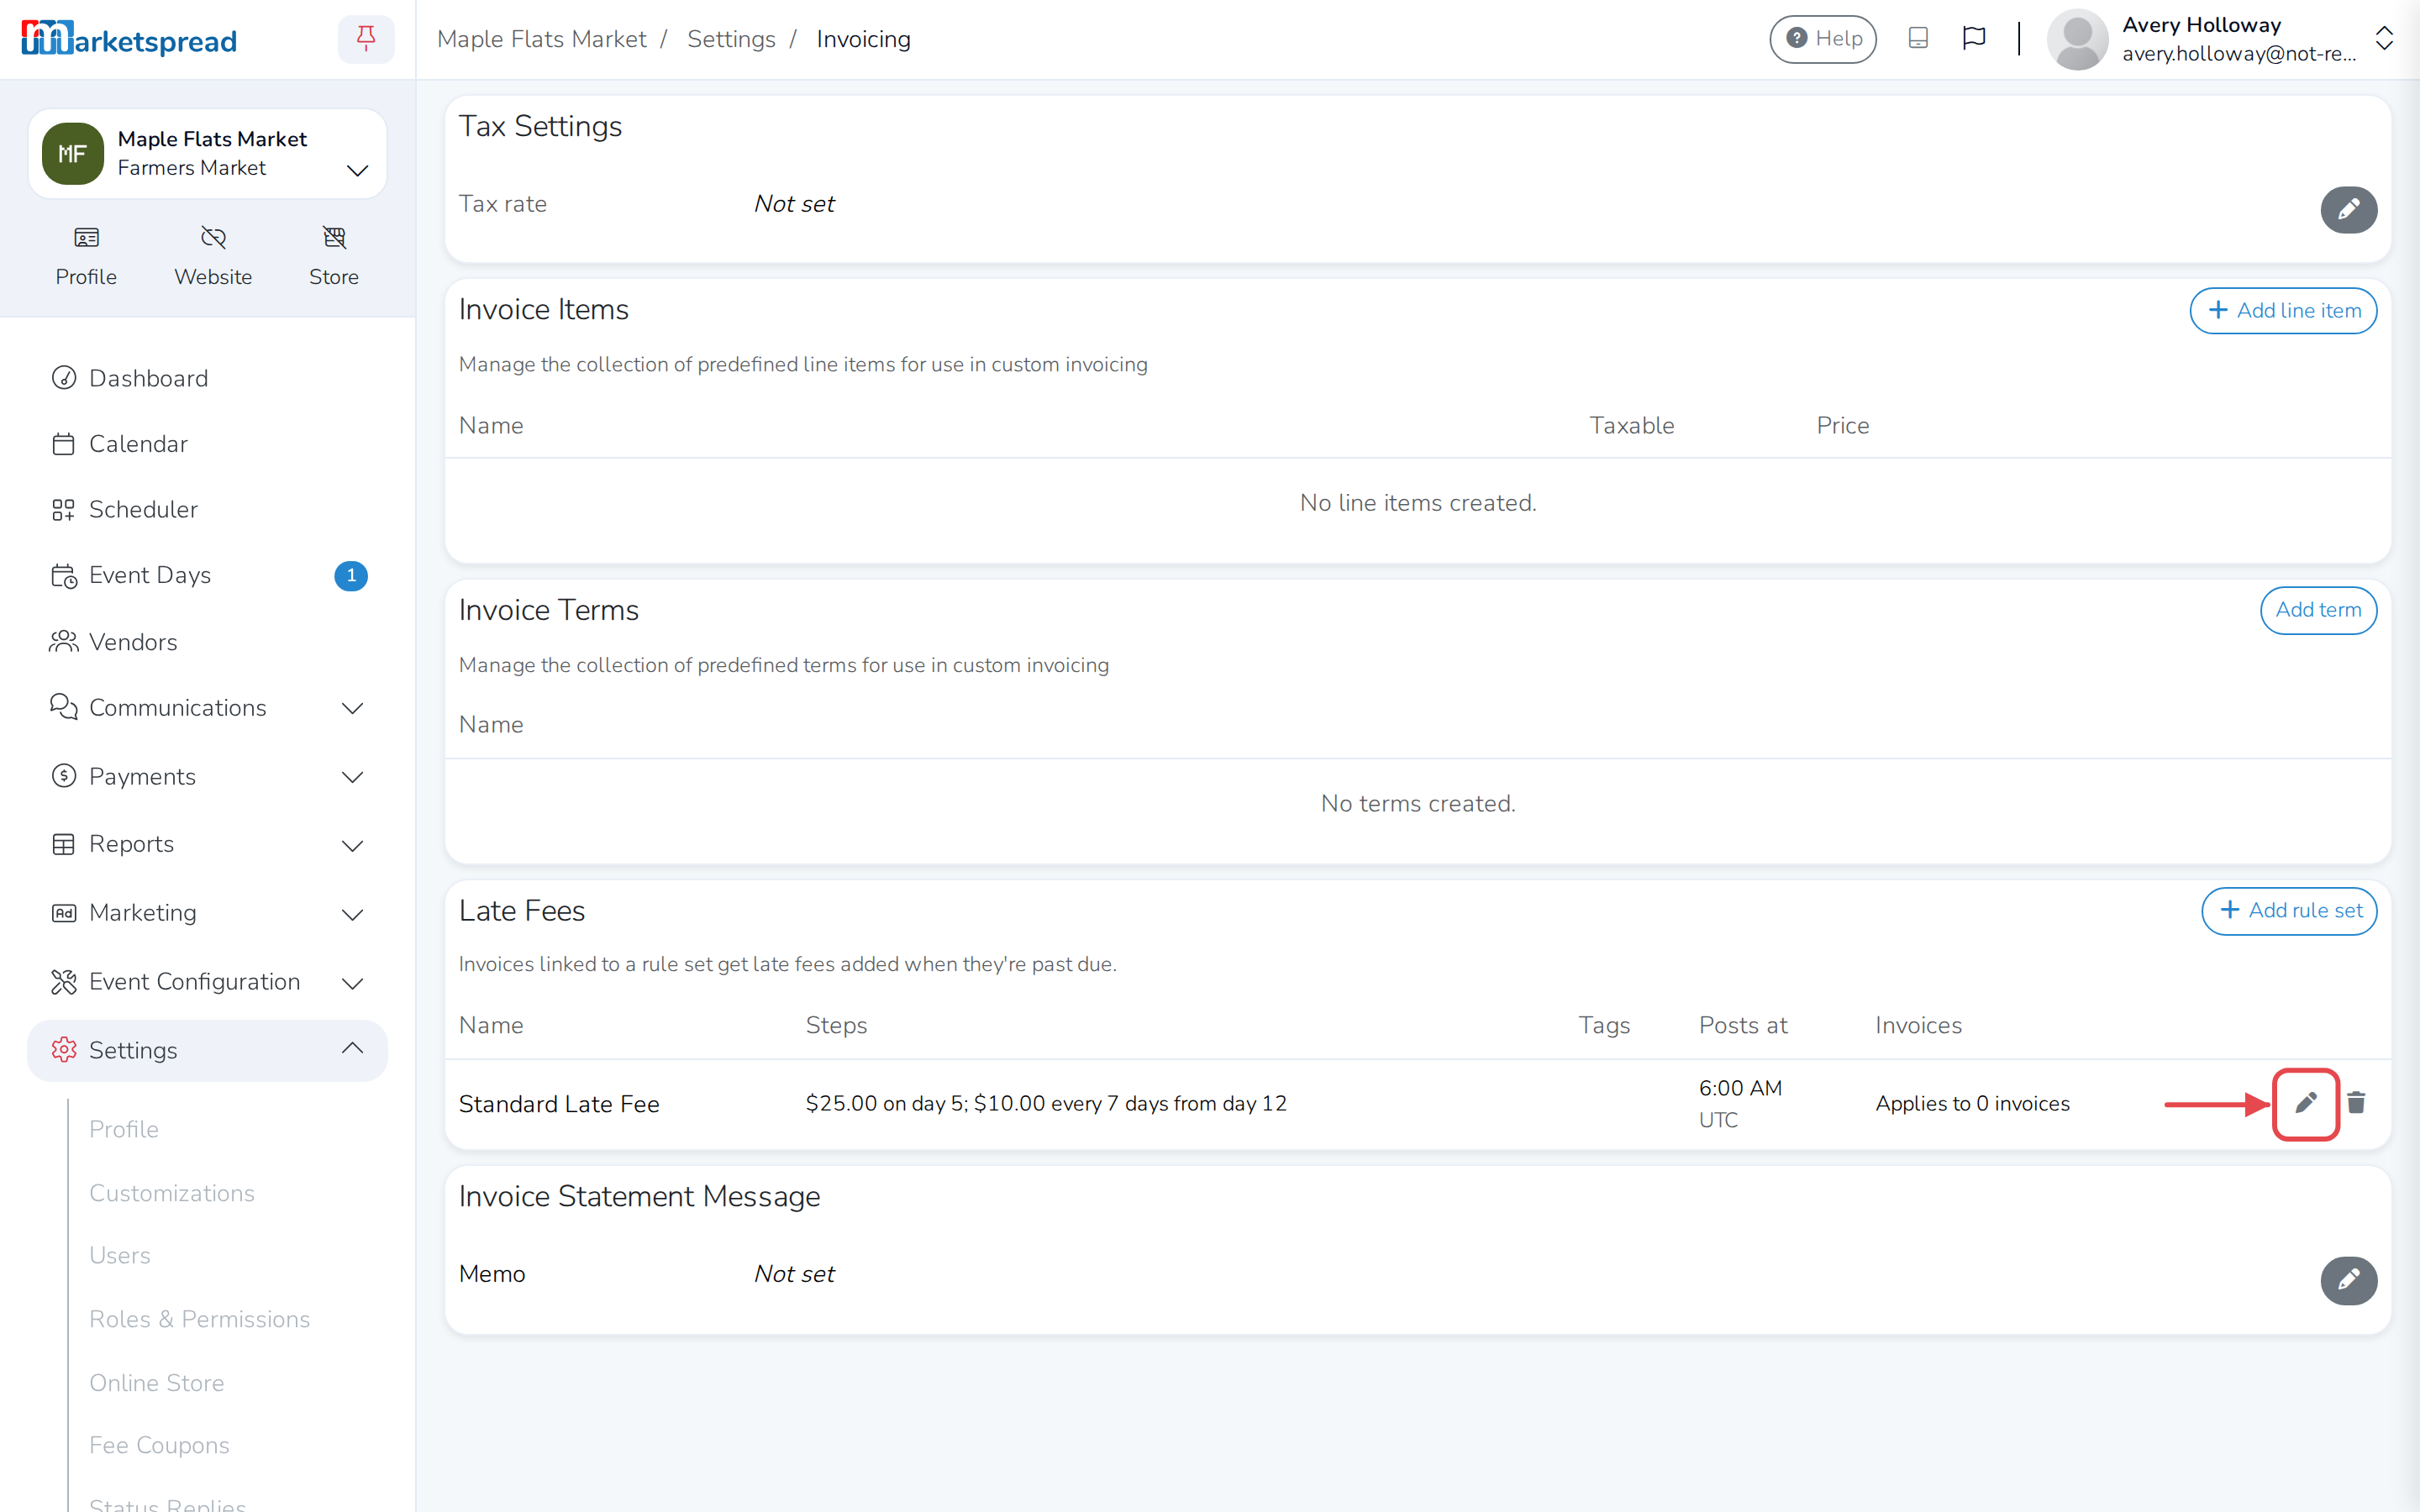
Task: Delete the Standard Late Fee rule set
Action: pyautogui.click(x=2356, y=1103)
